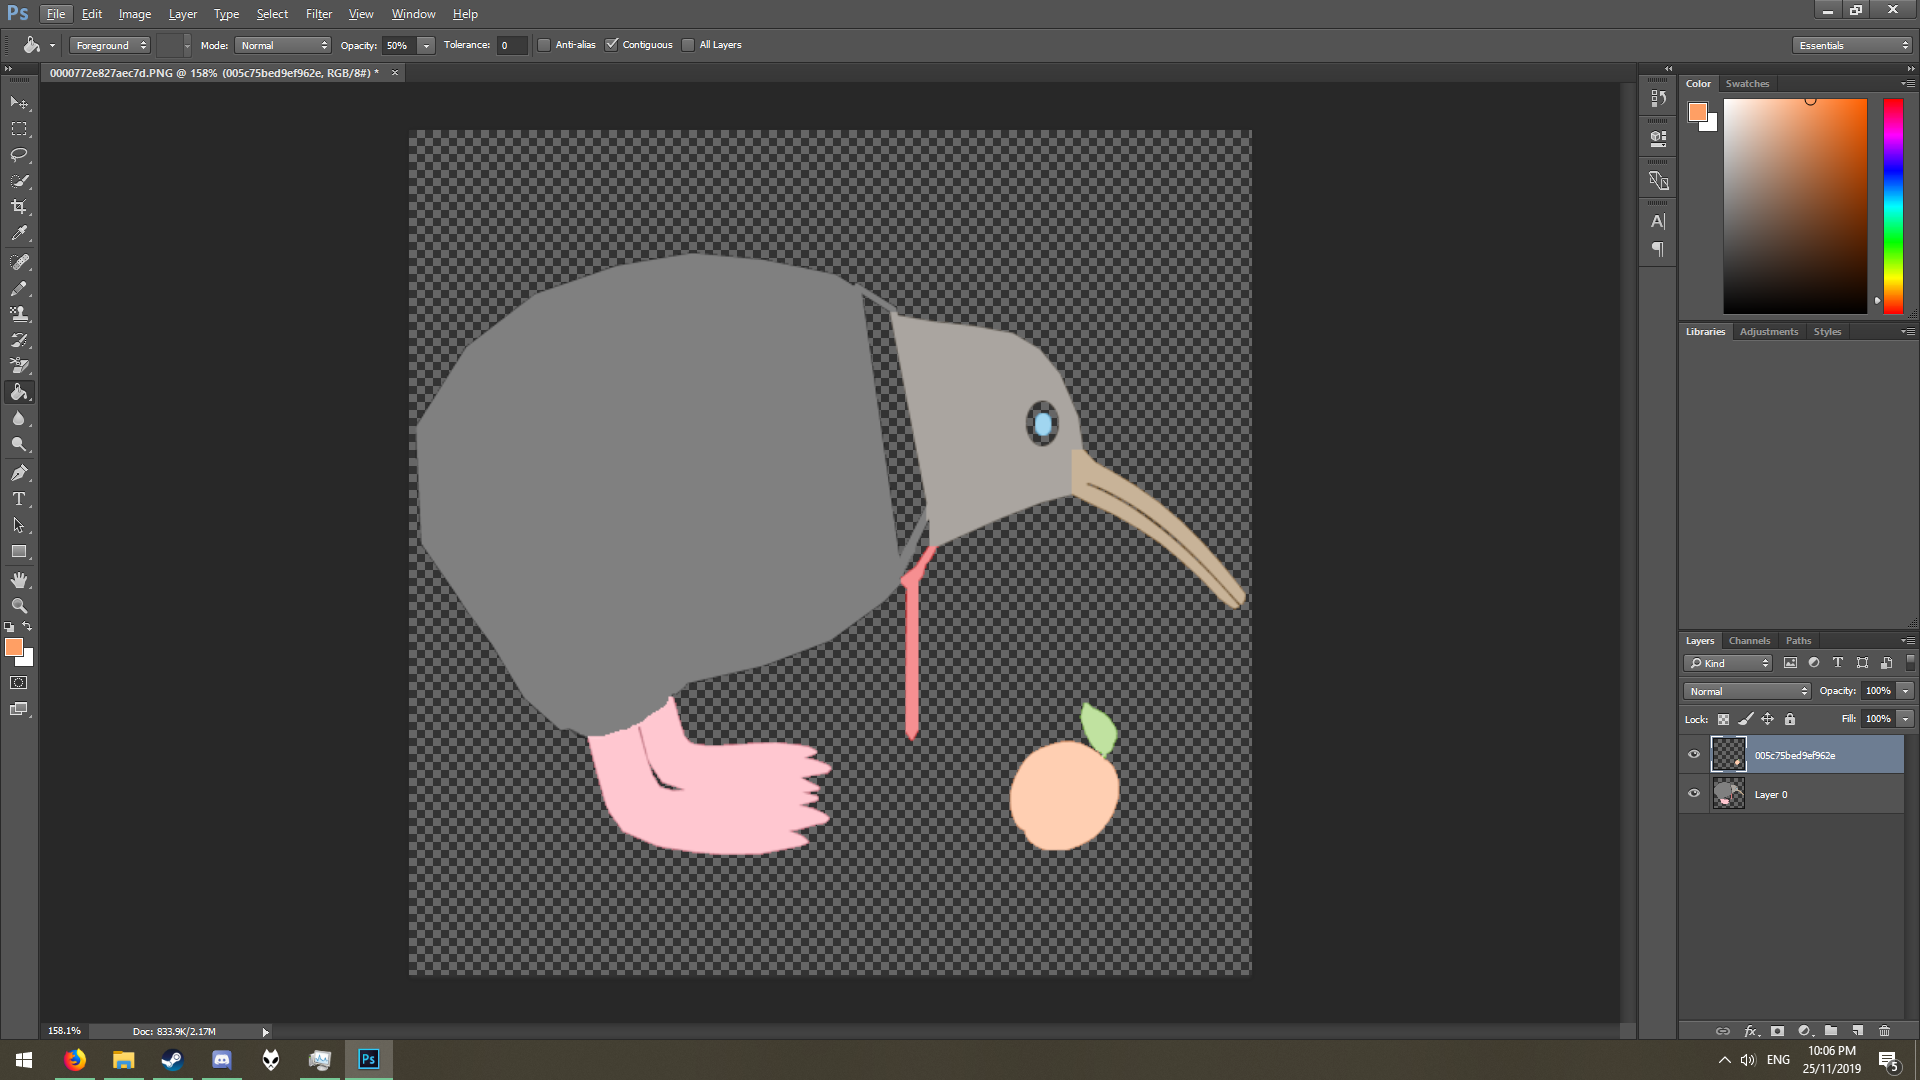Image resolution: width=1920 pixels, height=1080 pixels.
Task: Click the foreground color swatch in toolbar
Action: pyautogui.click(x=14, y=648)
